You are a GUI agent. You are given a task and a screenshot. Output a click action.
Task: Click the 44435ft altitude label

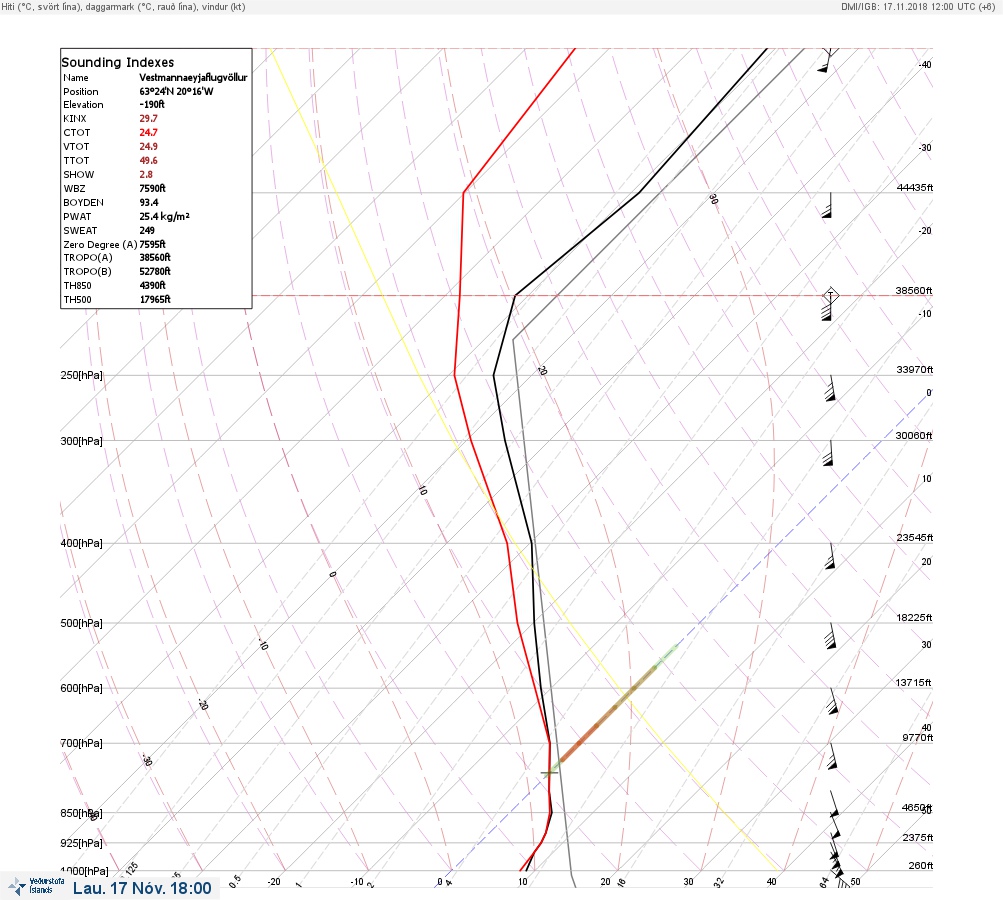915,187
